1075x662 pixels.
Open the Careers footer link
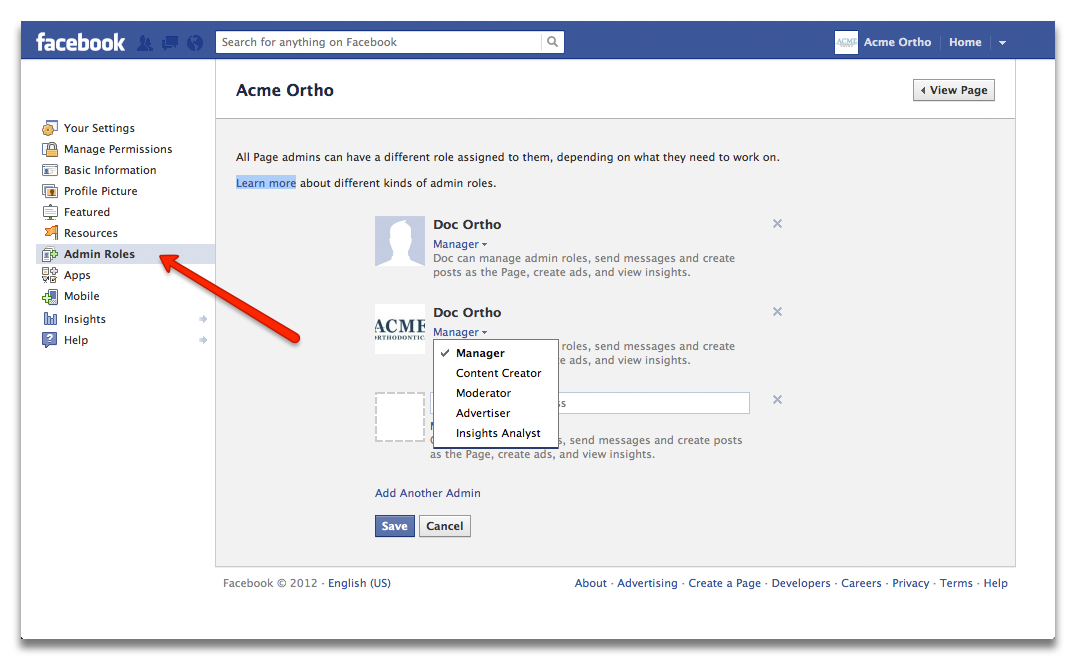click(x=861, y=583)
